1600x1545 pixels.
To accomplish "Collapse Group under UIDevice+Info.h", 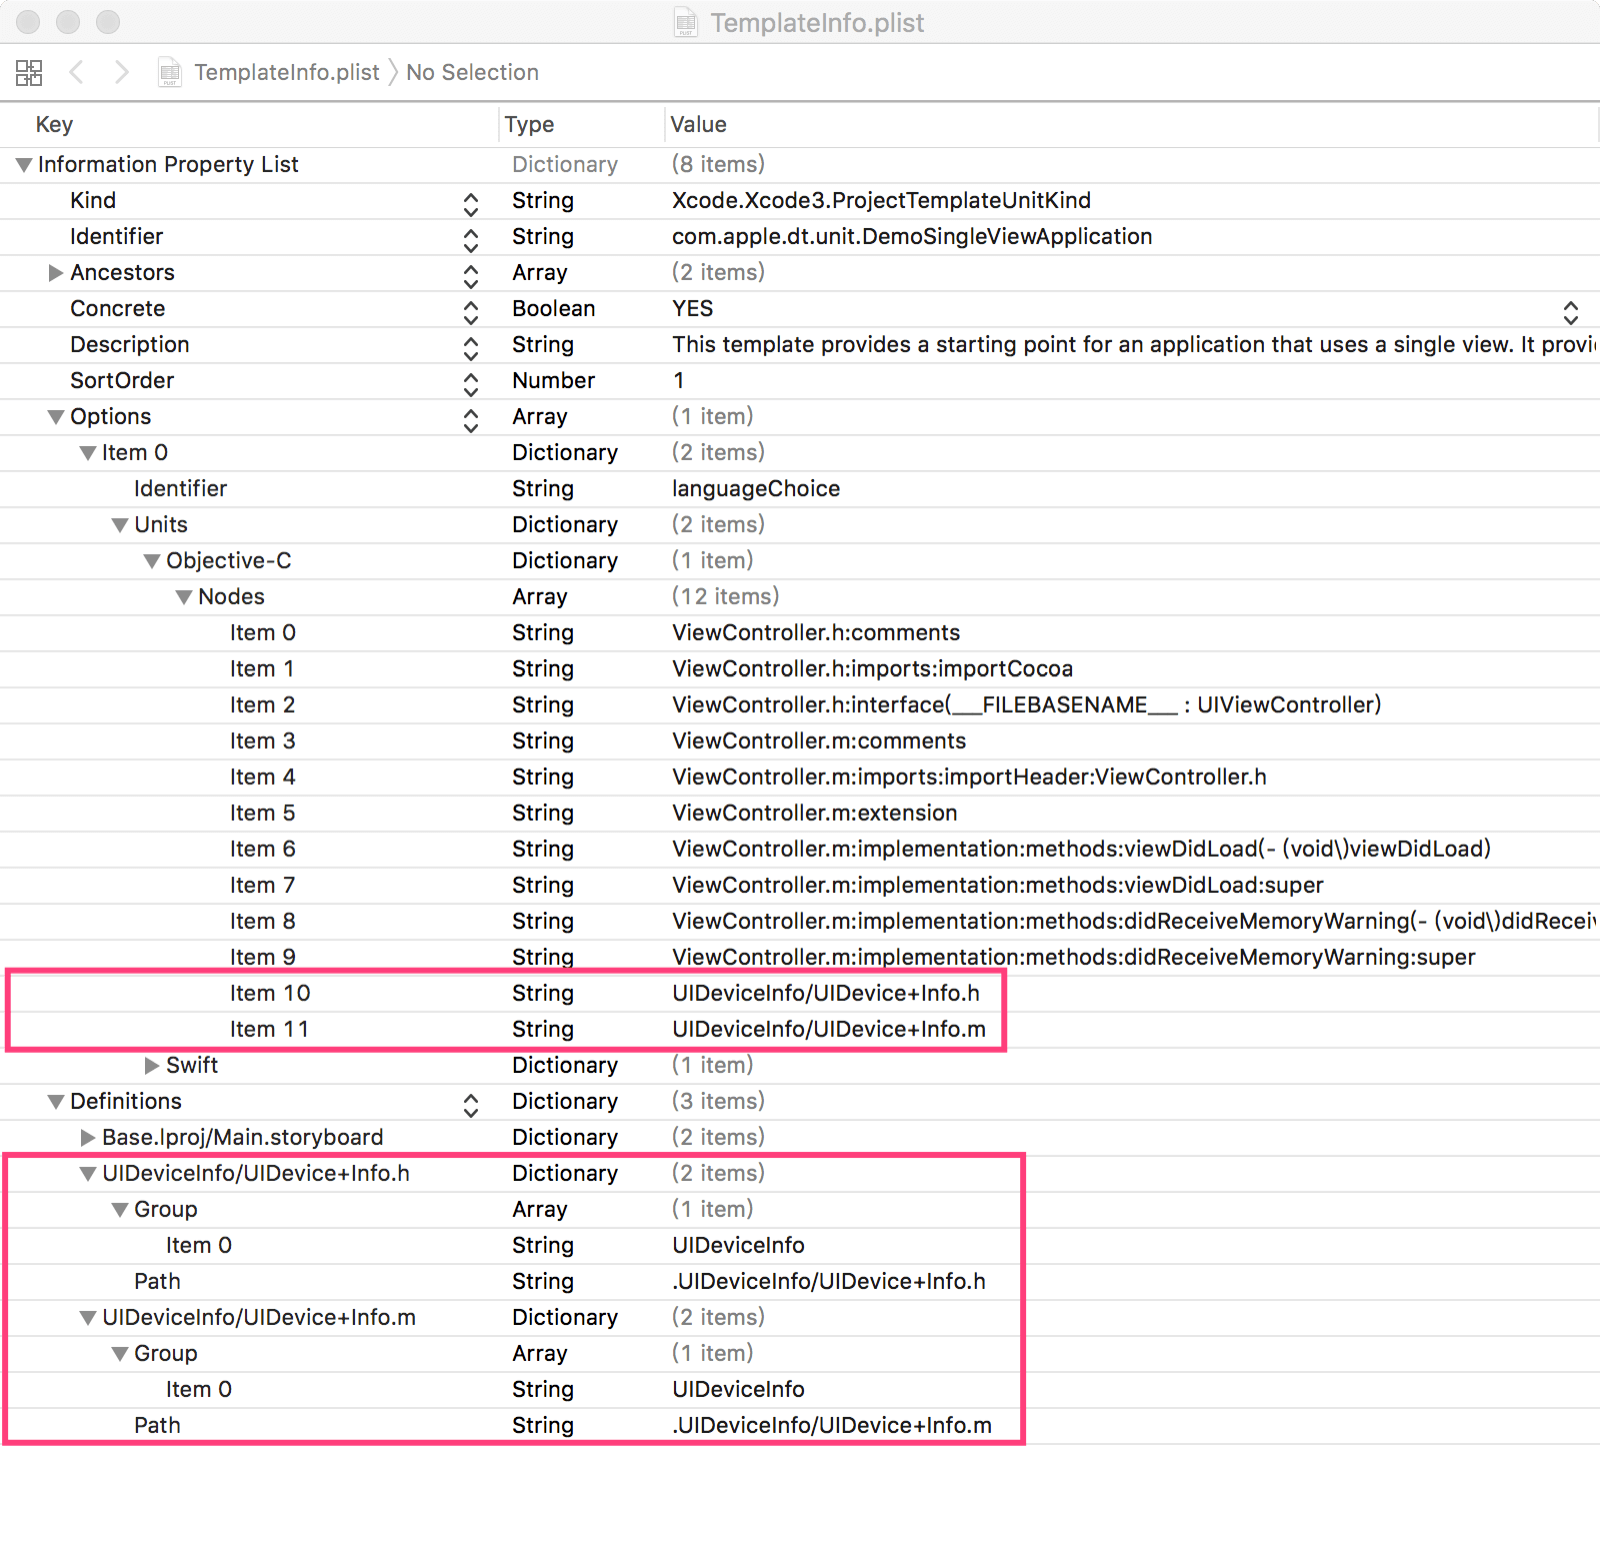I will (120, 1210).
